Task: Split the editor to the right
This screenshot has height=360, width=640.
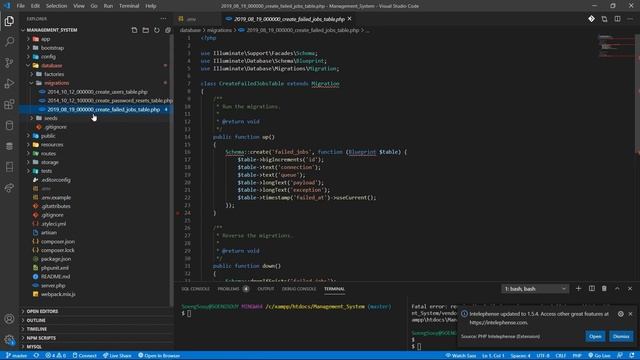Action: click(x=618, y=19)
